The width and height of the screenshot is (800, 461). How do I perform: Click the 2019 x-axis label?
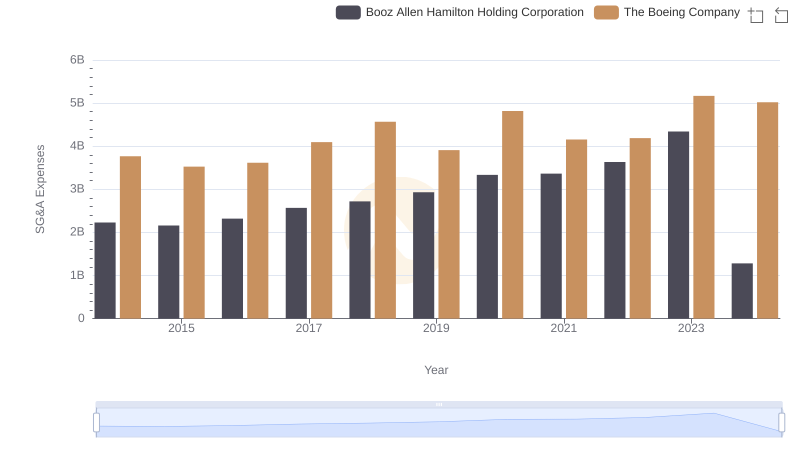tap(436, 328)
